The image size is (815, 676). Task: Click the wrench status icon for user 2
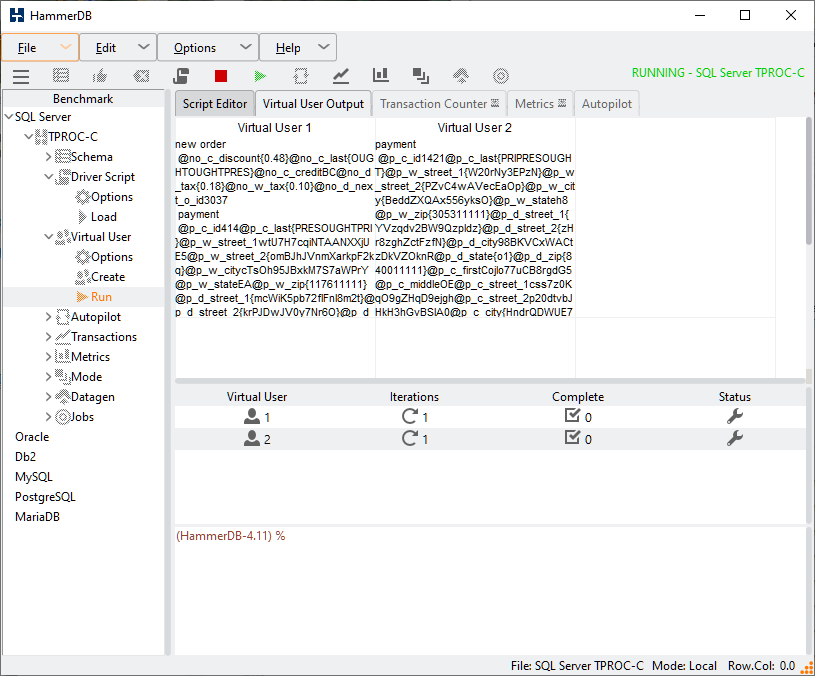click(734, 439)
